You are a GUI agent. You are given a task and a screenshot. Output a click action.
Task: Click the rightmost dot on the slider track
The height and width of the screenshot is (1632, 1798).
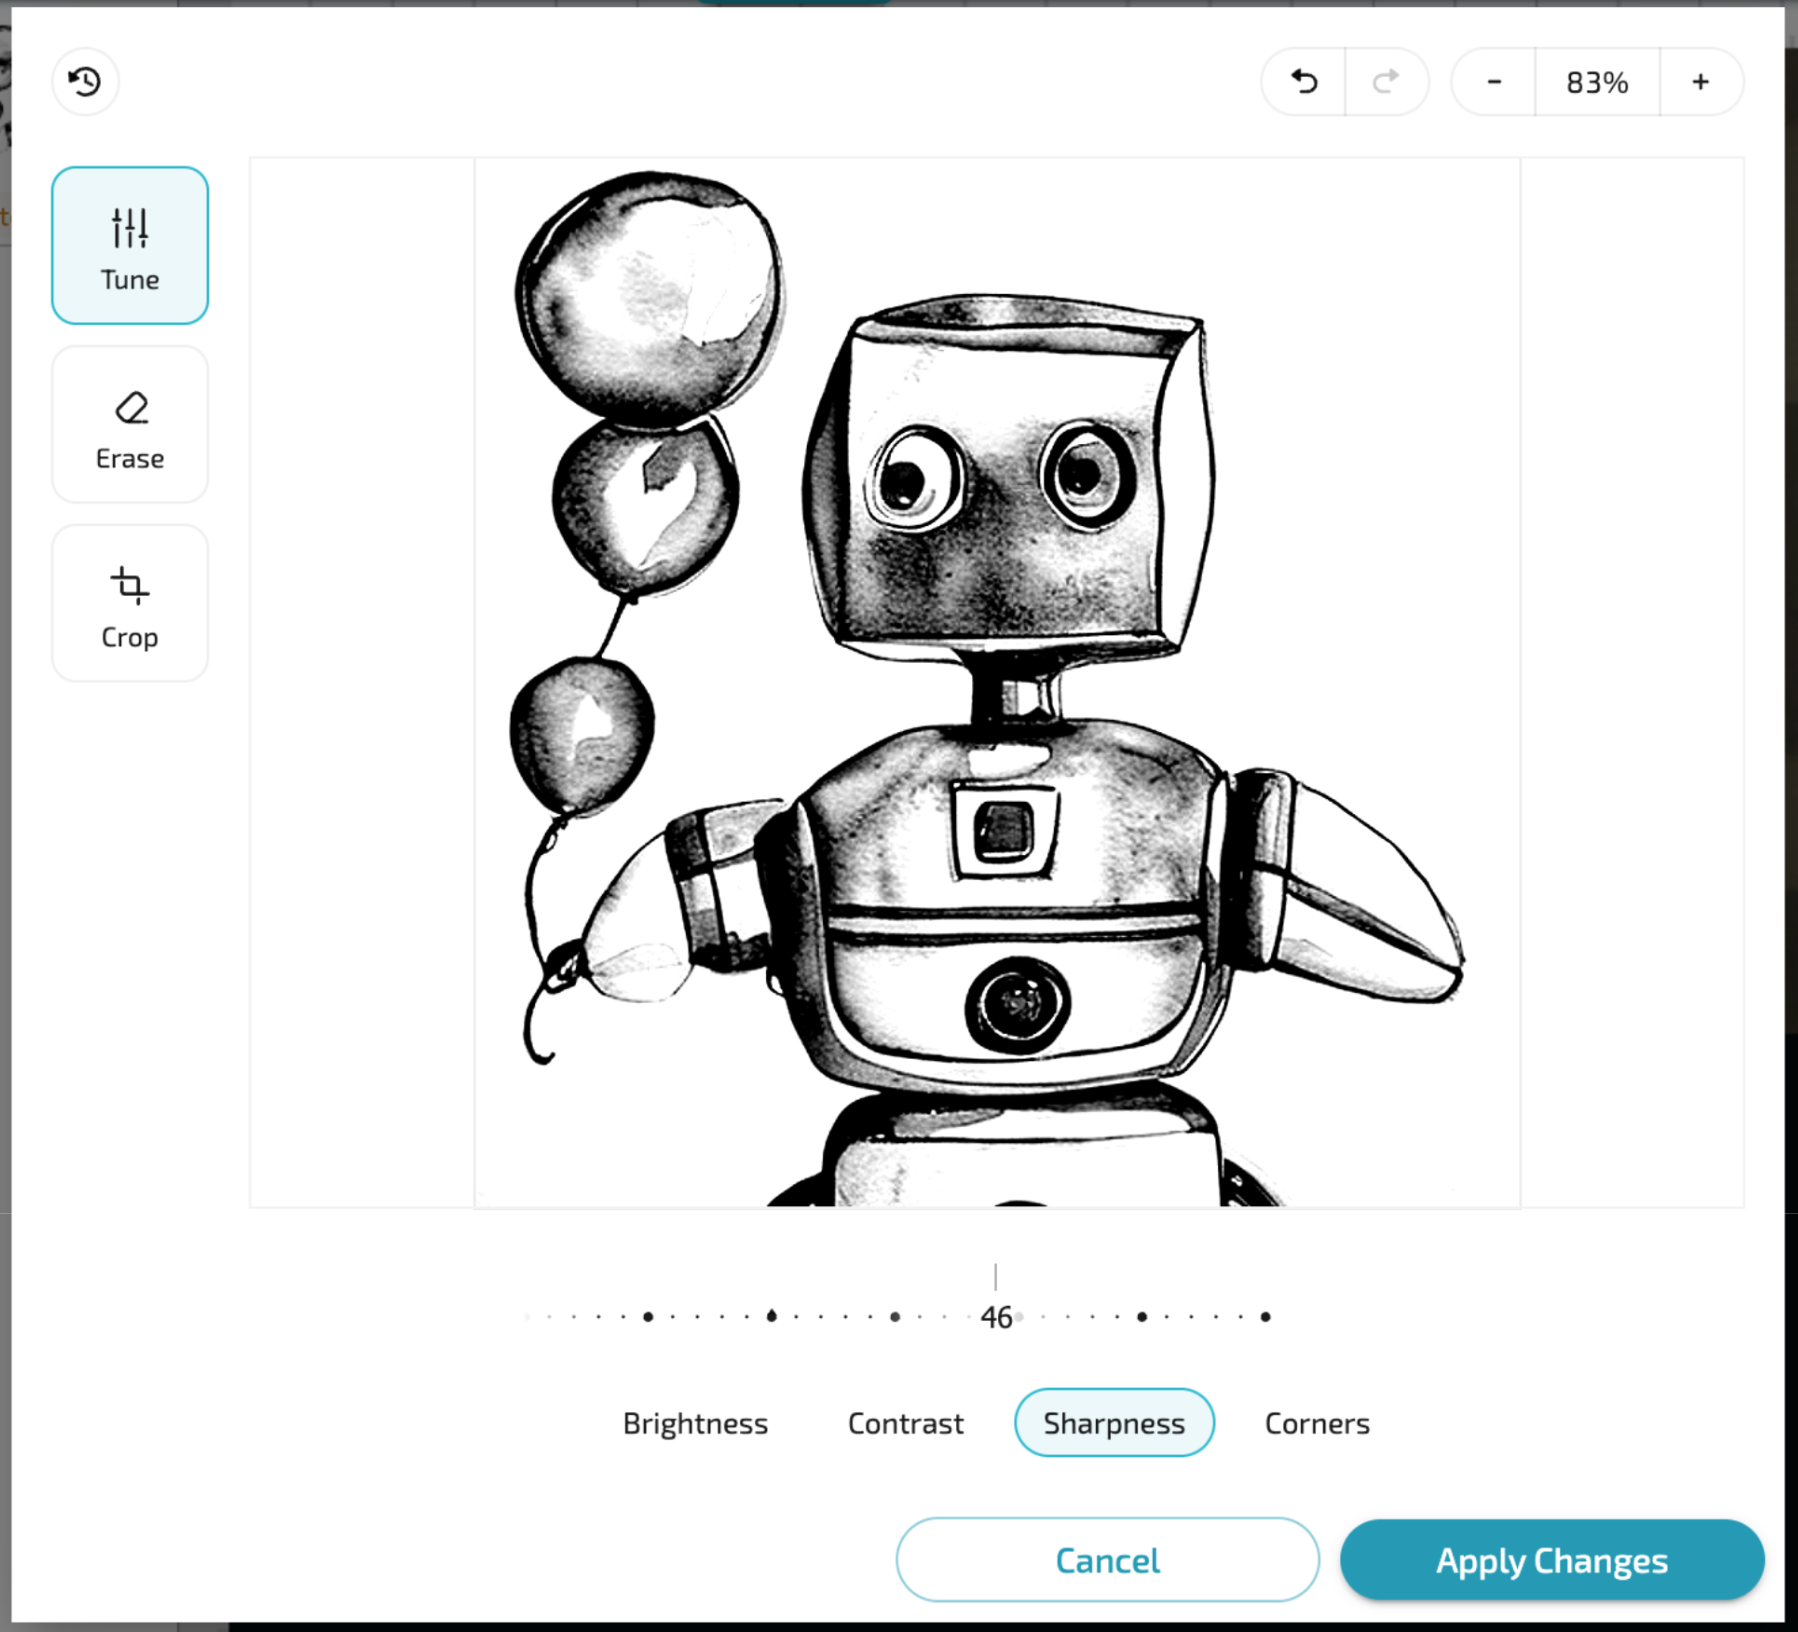pos(1266,1316)
